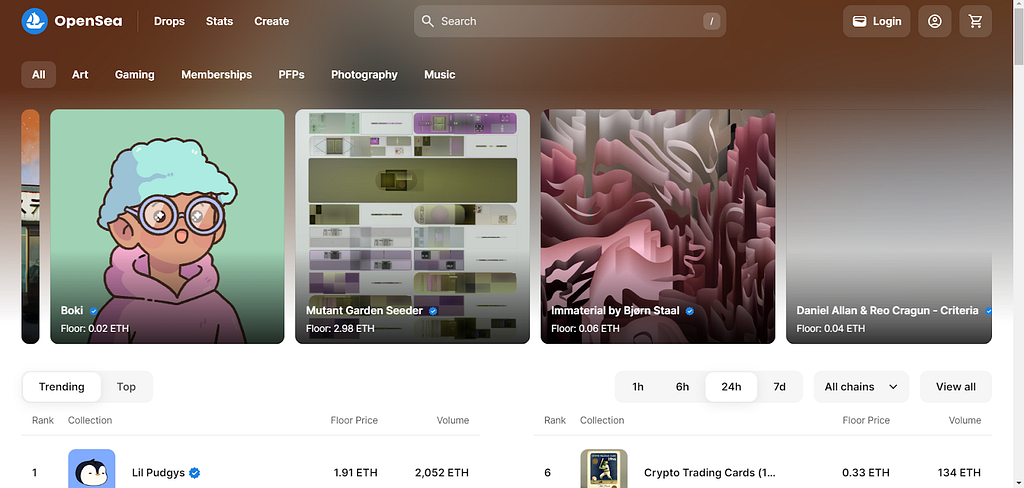Click the 134 ETH volume value

tap(959, 473)
